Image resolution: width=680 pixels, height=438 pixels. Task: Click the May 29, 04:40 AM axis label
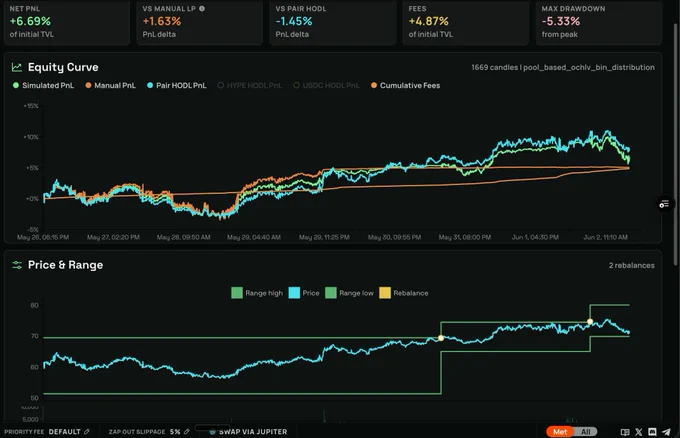pyautogui.click(x=254, y=237)
